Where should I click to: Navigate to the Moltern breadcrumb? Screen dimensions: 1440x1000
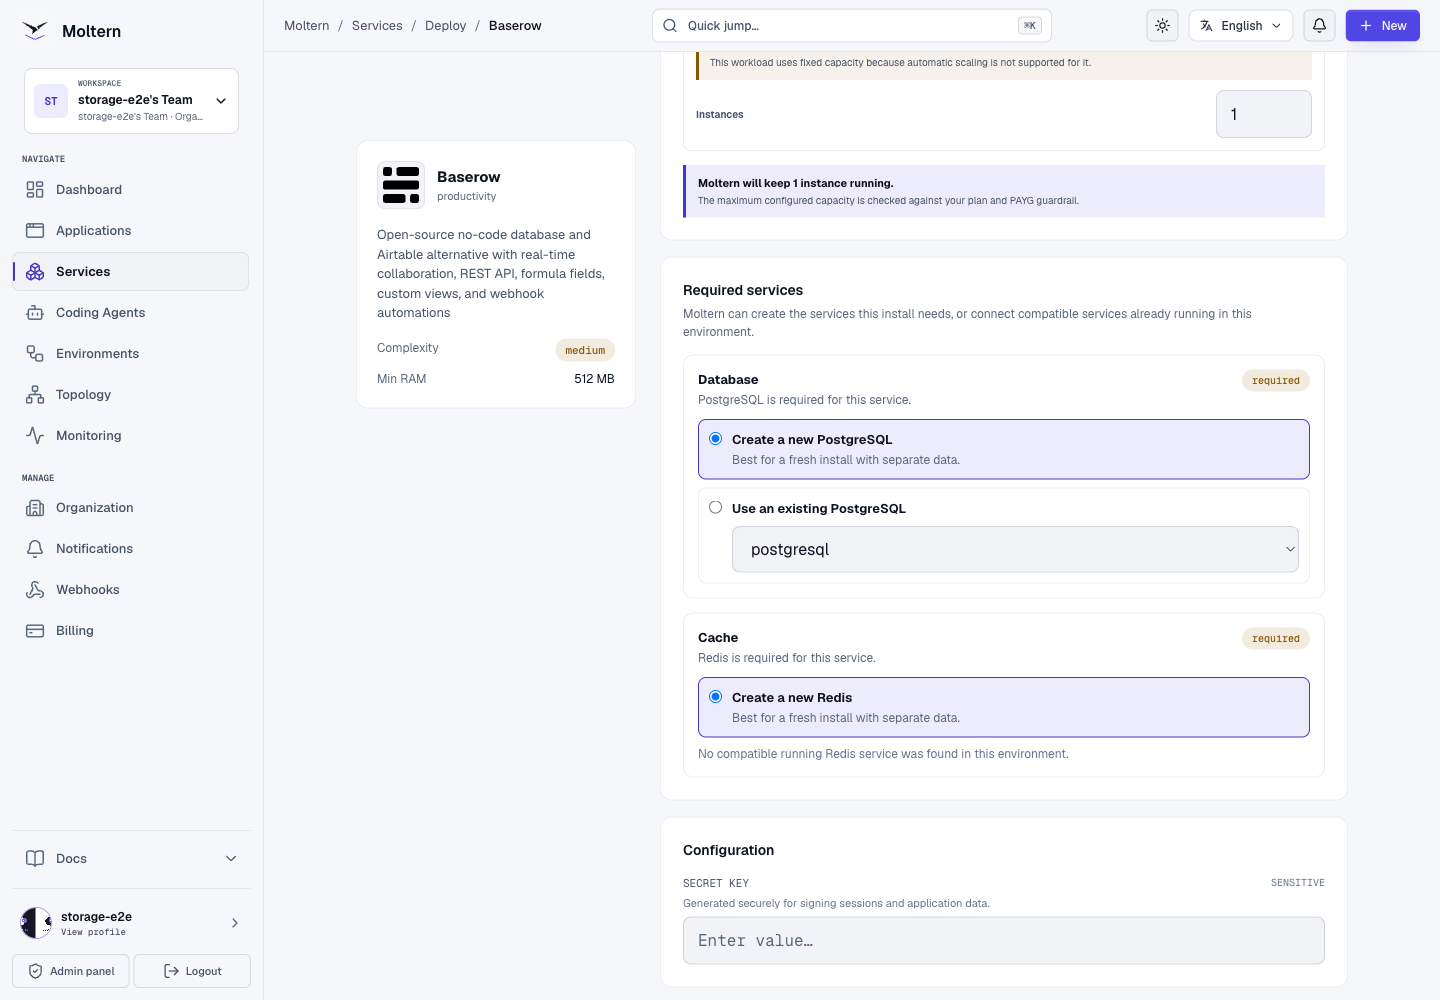click(x=307, y=26)
